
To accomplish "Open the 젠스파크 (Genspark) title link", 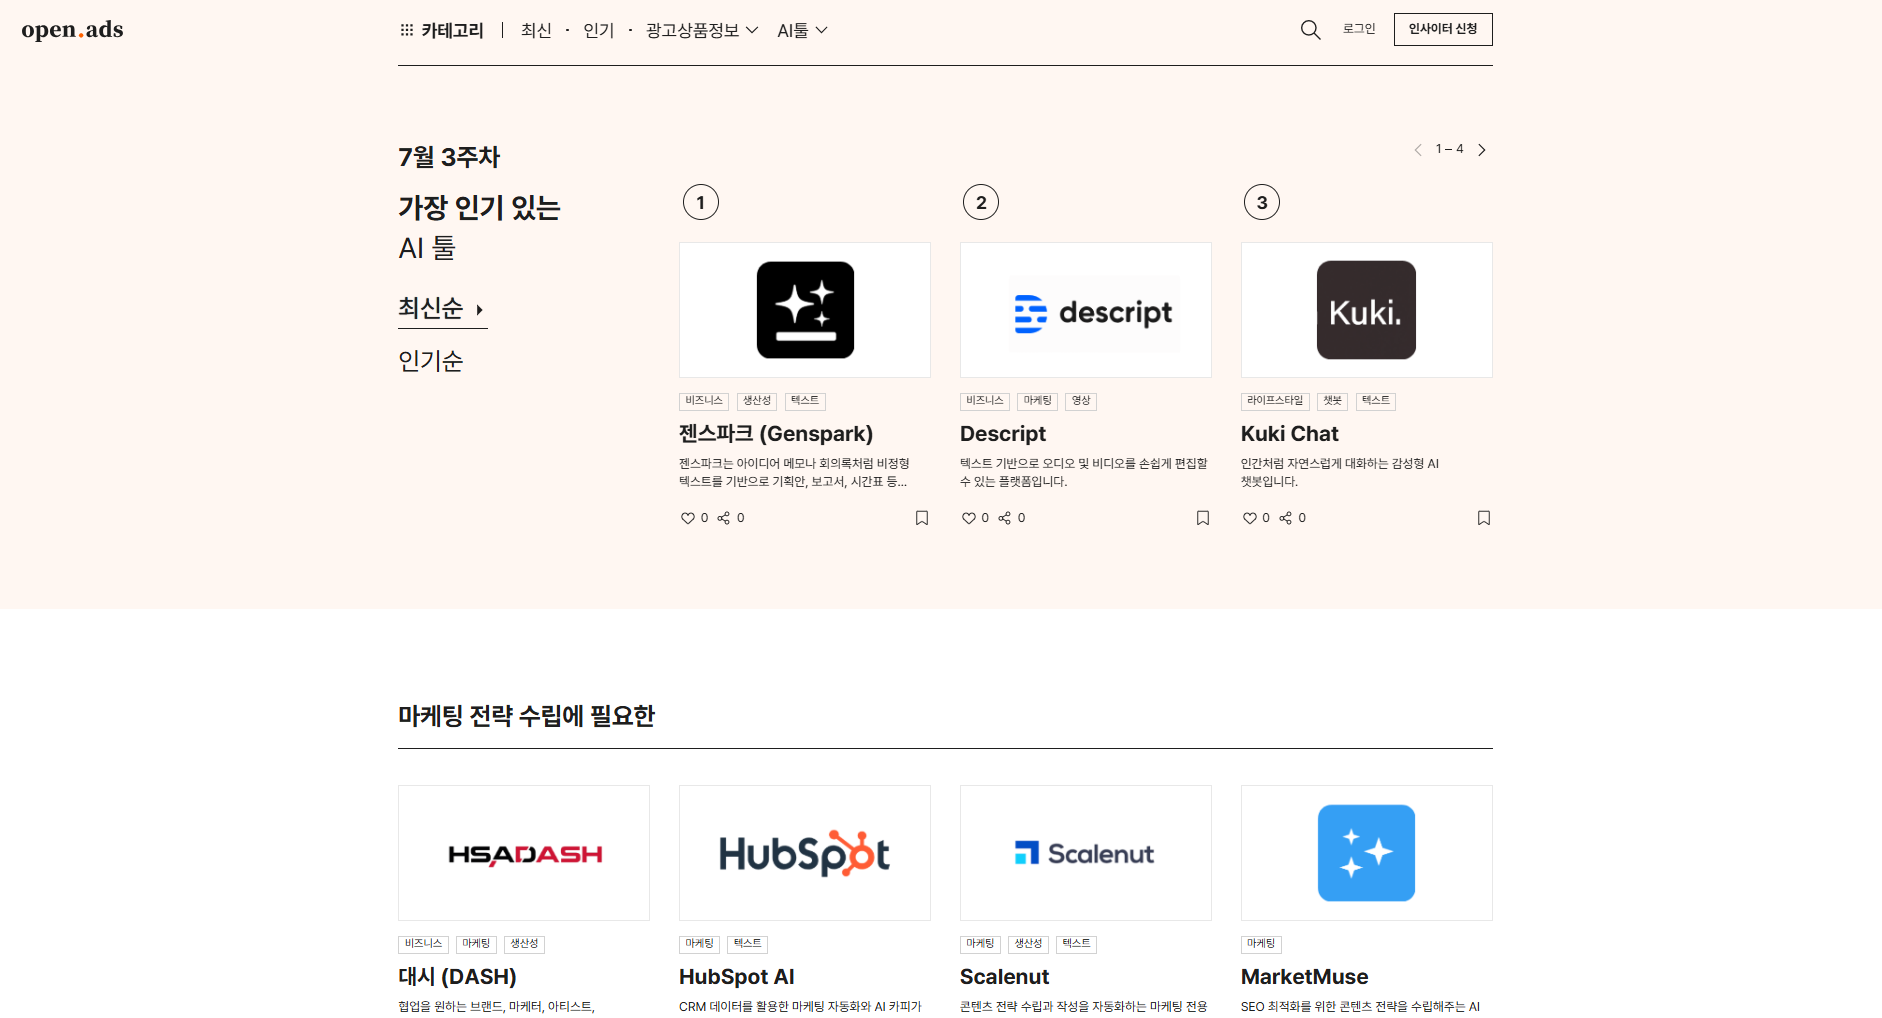I will pos(776,434).
